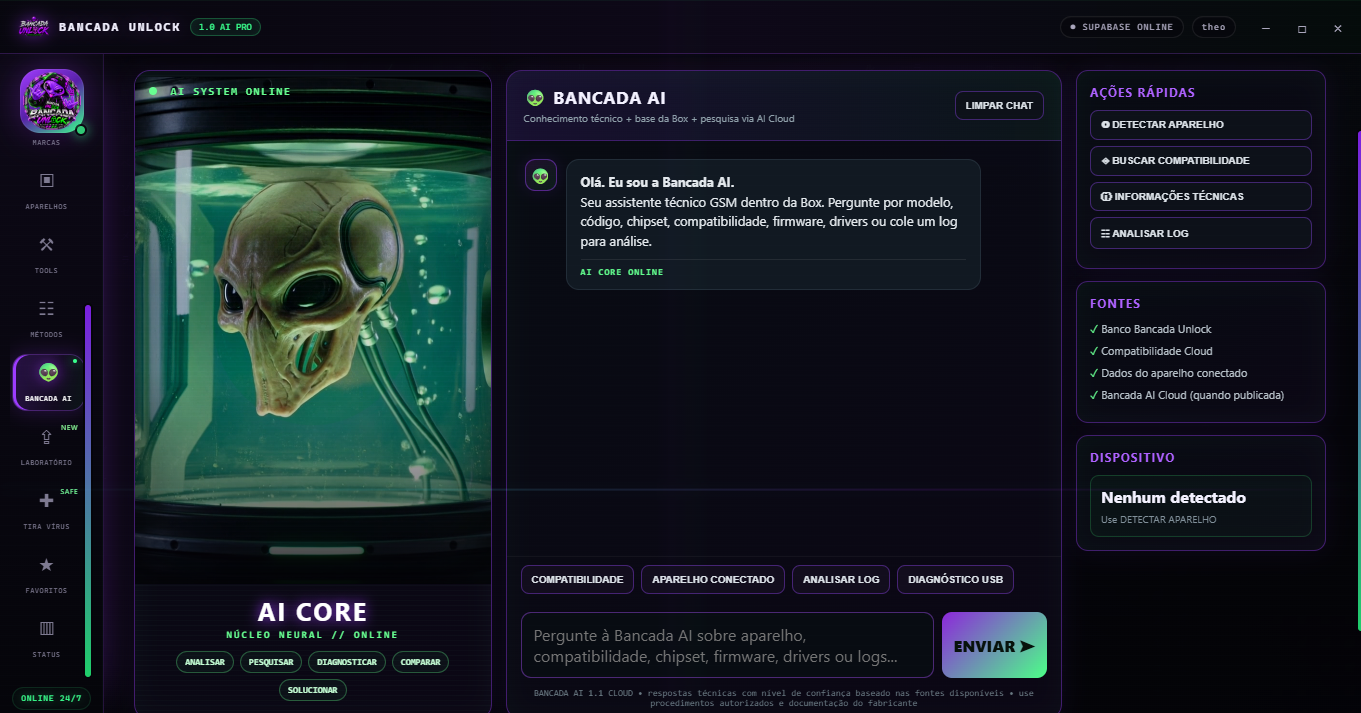Open Tira Vírus plus icon
Image resolution: width=1361 pixels, height=713 pixels.
(x=46, y=501)
